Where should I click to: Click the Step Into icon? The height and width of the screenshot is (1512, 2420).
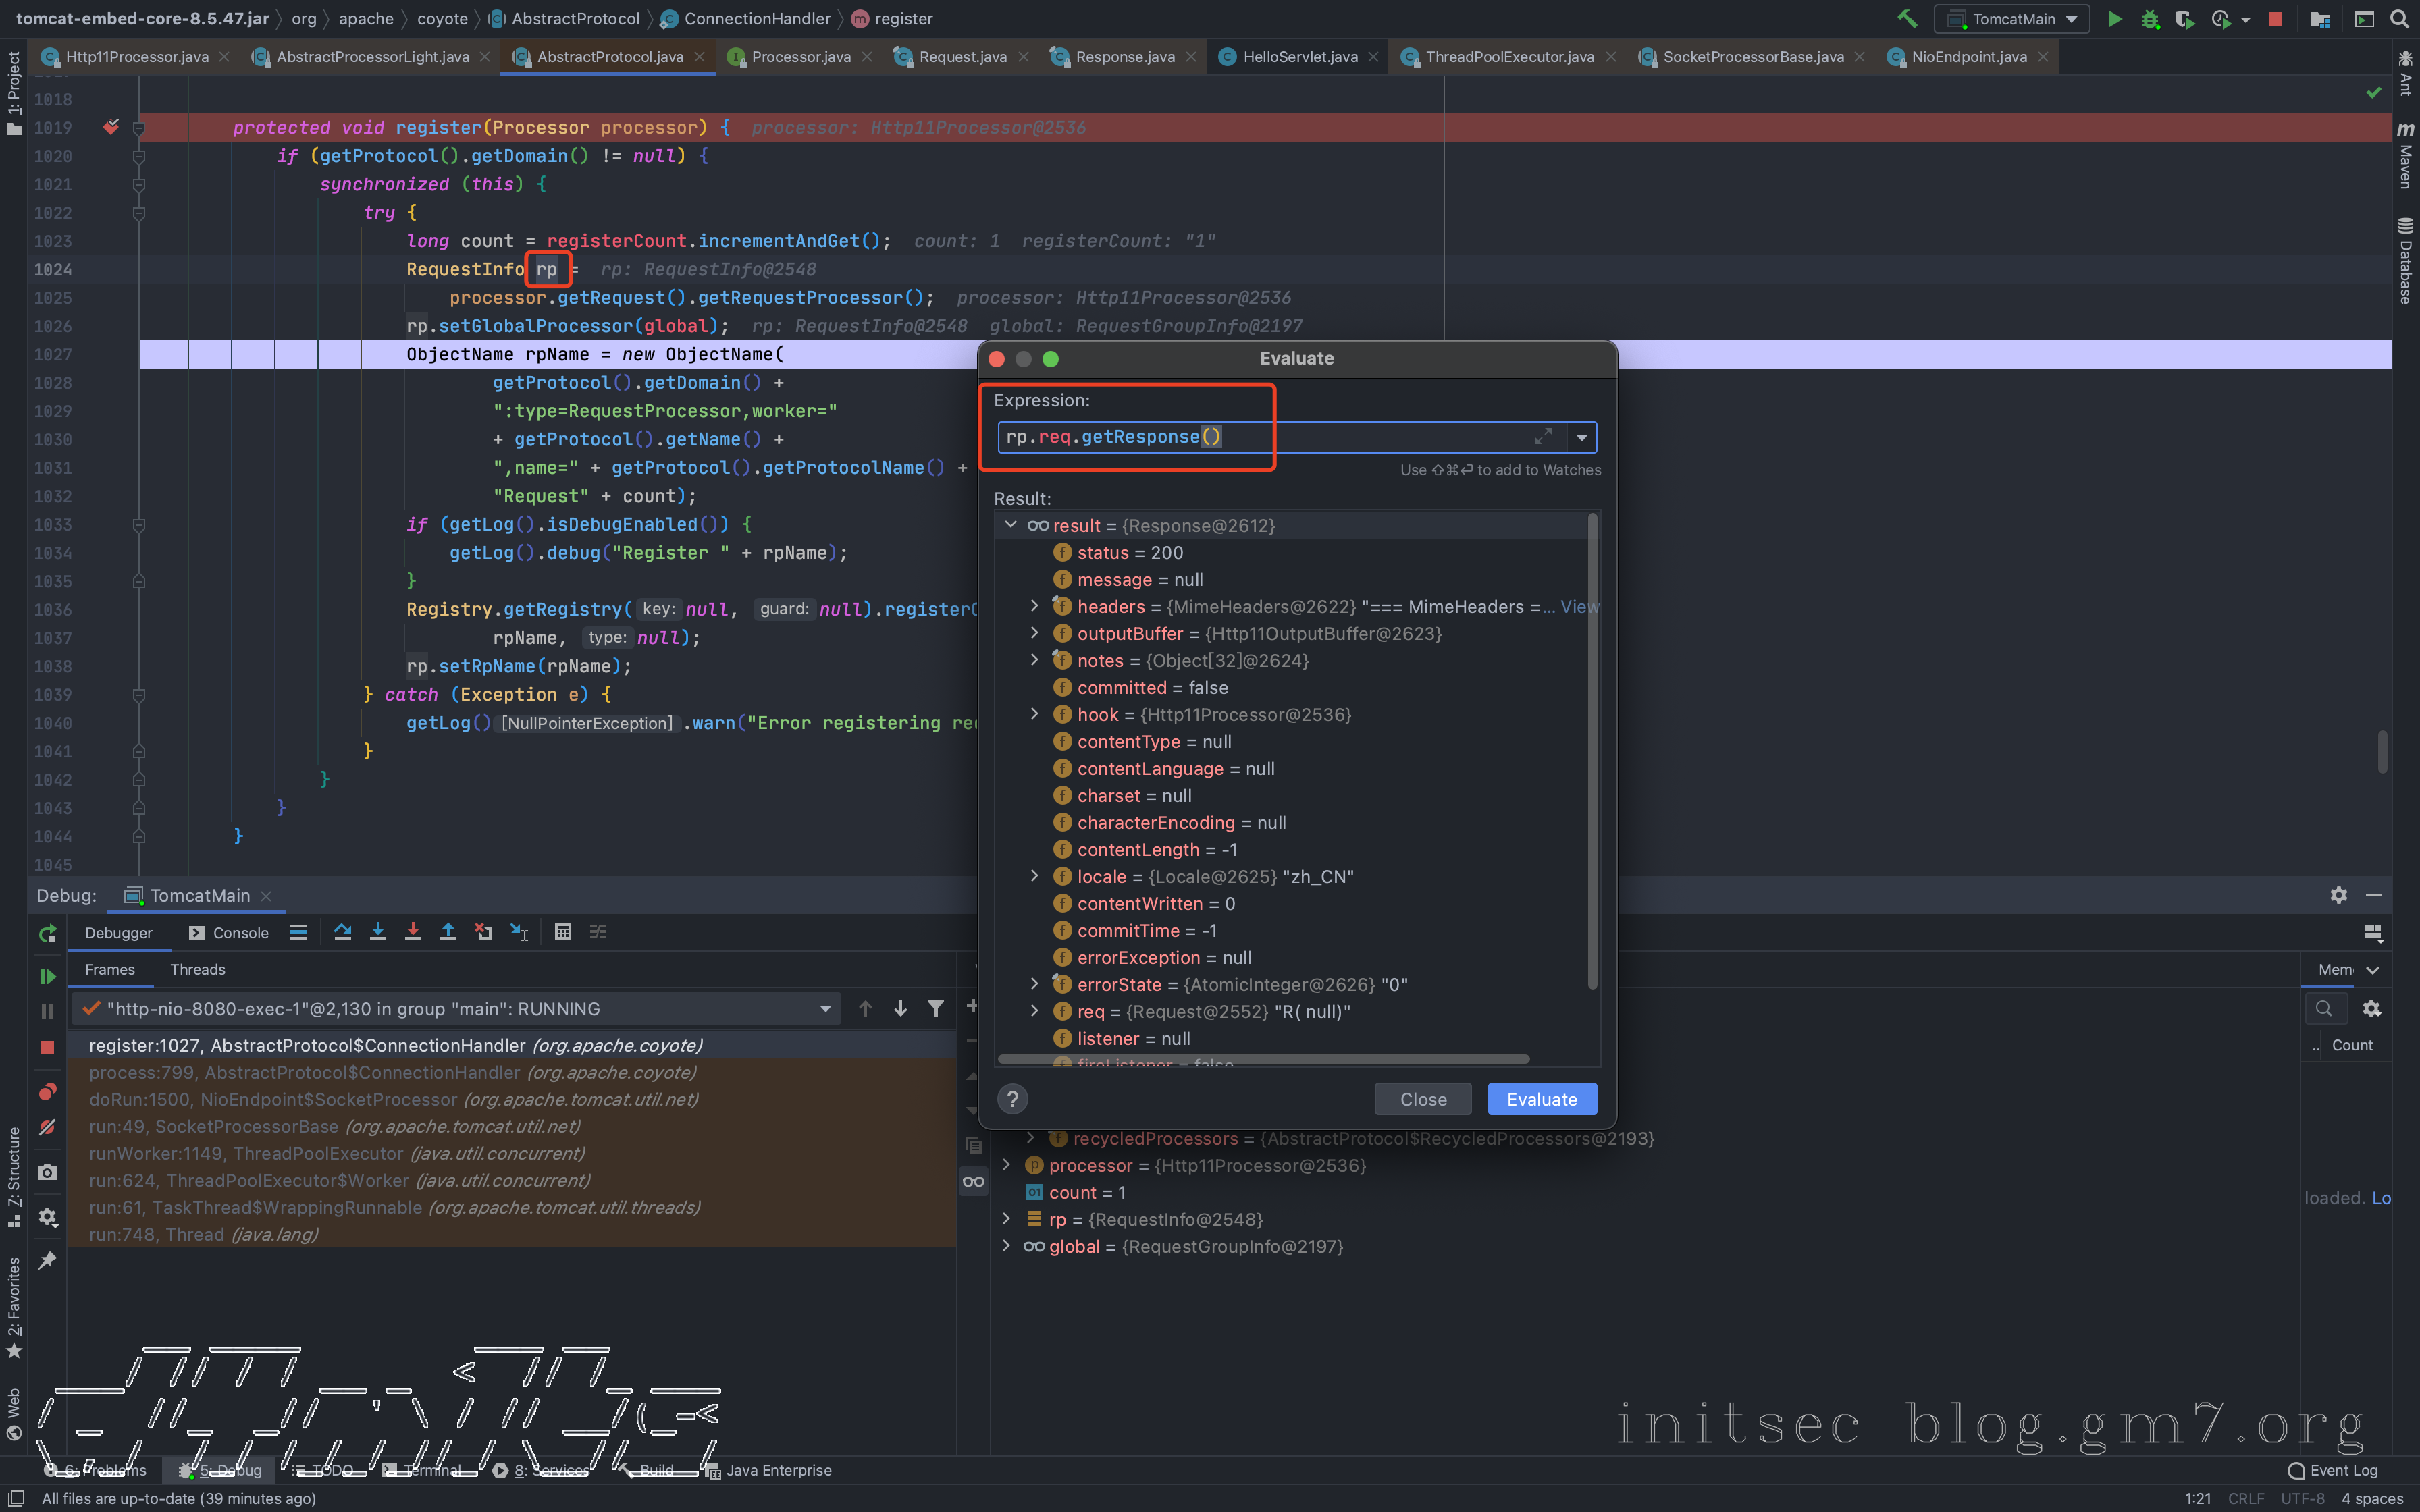[377, 932]
